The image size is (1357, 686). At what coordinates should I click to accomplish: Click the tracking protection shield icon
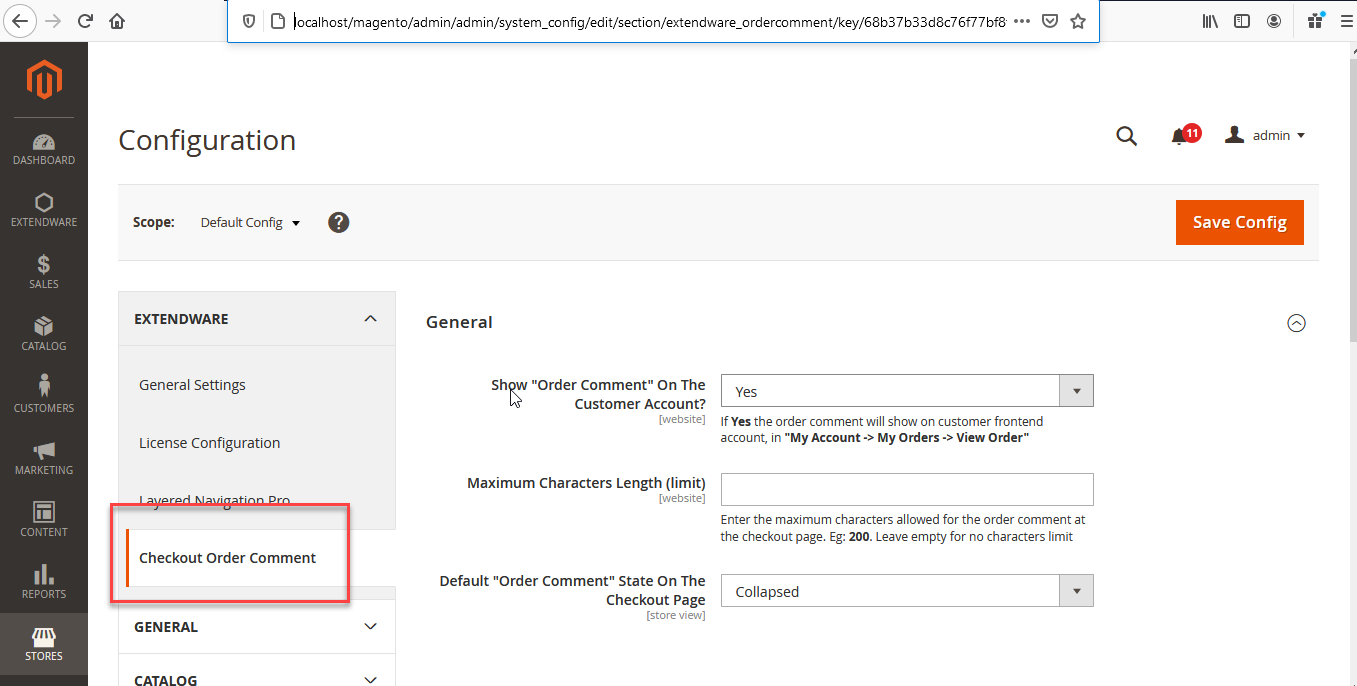click(x=250, y=21)
